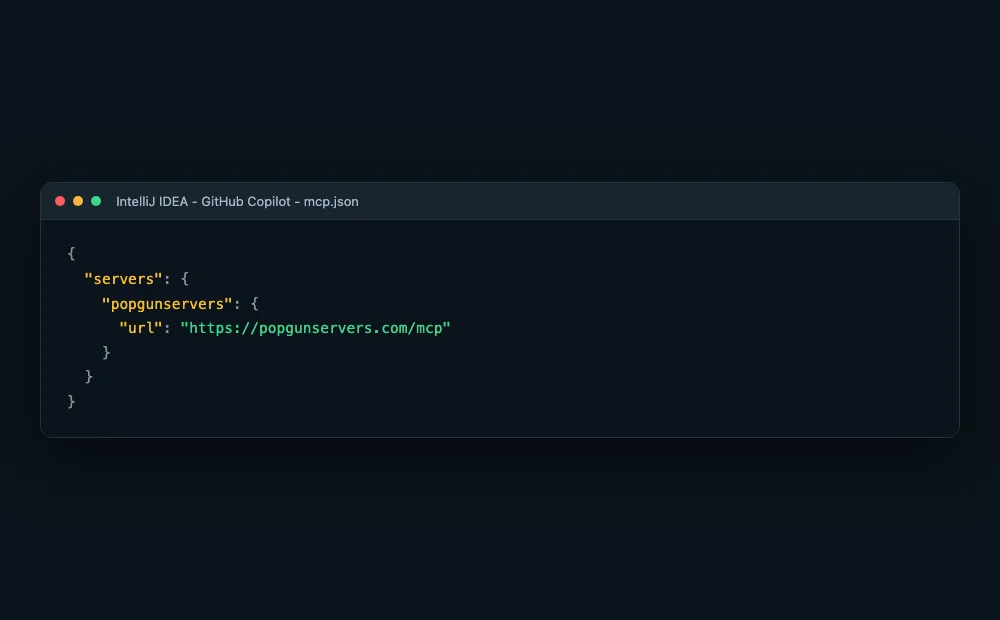Click the "popgunservers" key in the JSON
Viewport: 1000px width, 620px height.
pos(167,304)
